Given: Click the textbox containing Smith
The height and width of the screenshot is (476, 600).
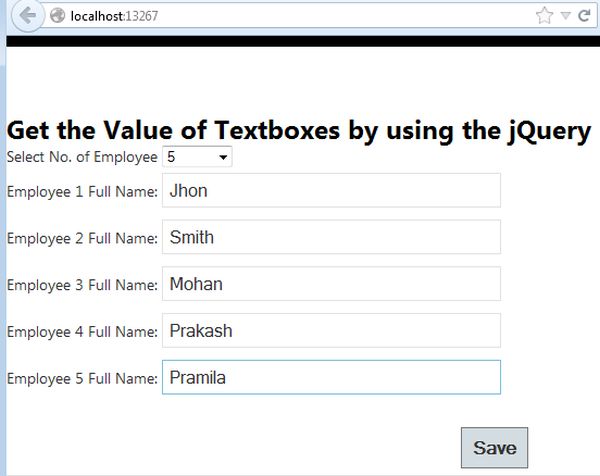Looking at the screenshot, I should point(331,238).
